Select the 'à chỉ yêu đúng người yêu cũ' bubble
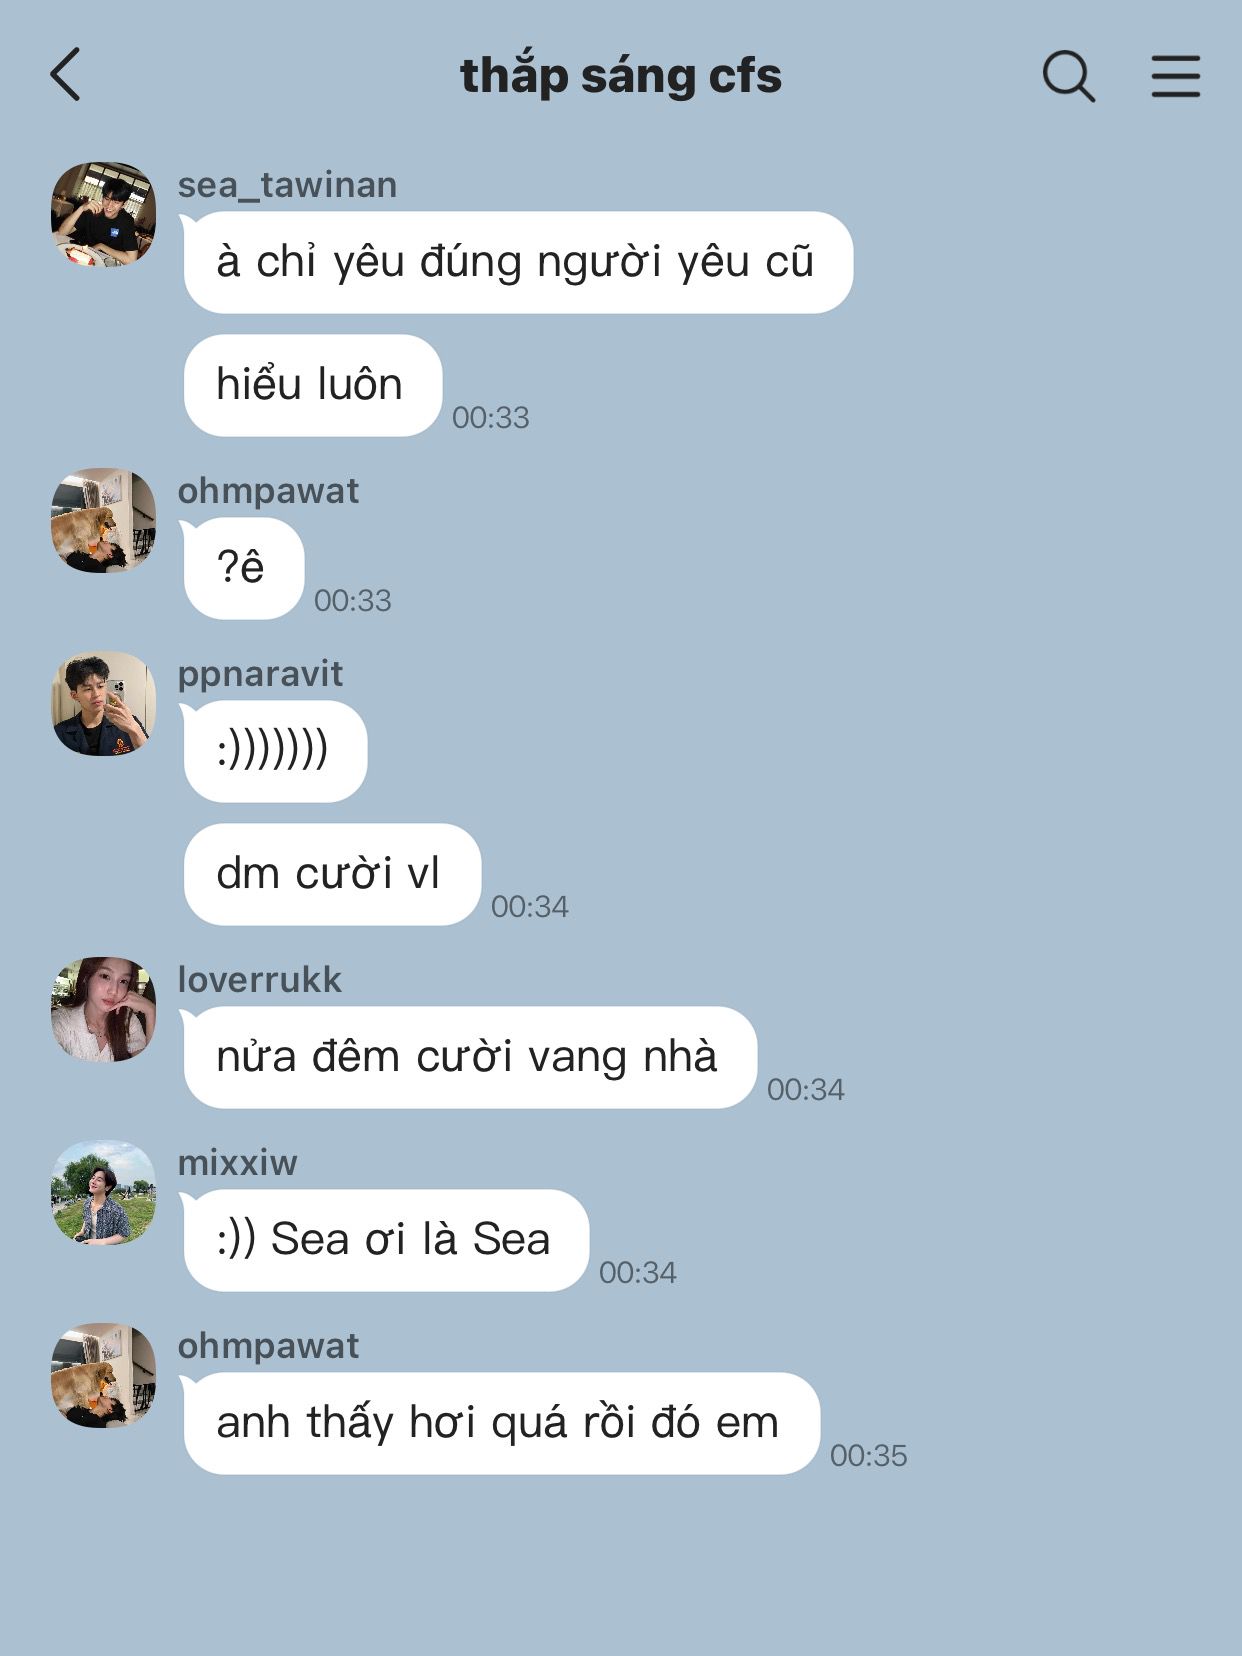 (x=517, y=262)
